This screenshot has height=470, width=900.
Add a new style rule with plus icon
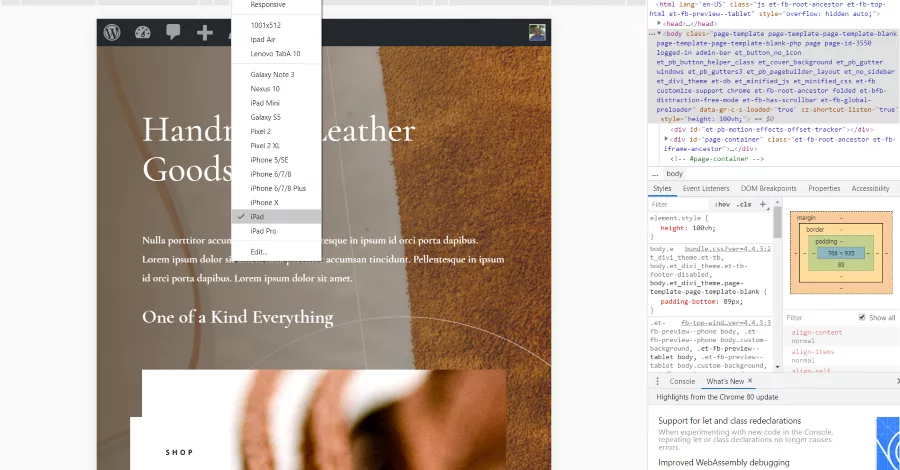763,204
